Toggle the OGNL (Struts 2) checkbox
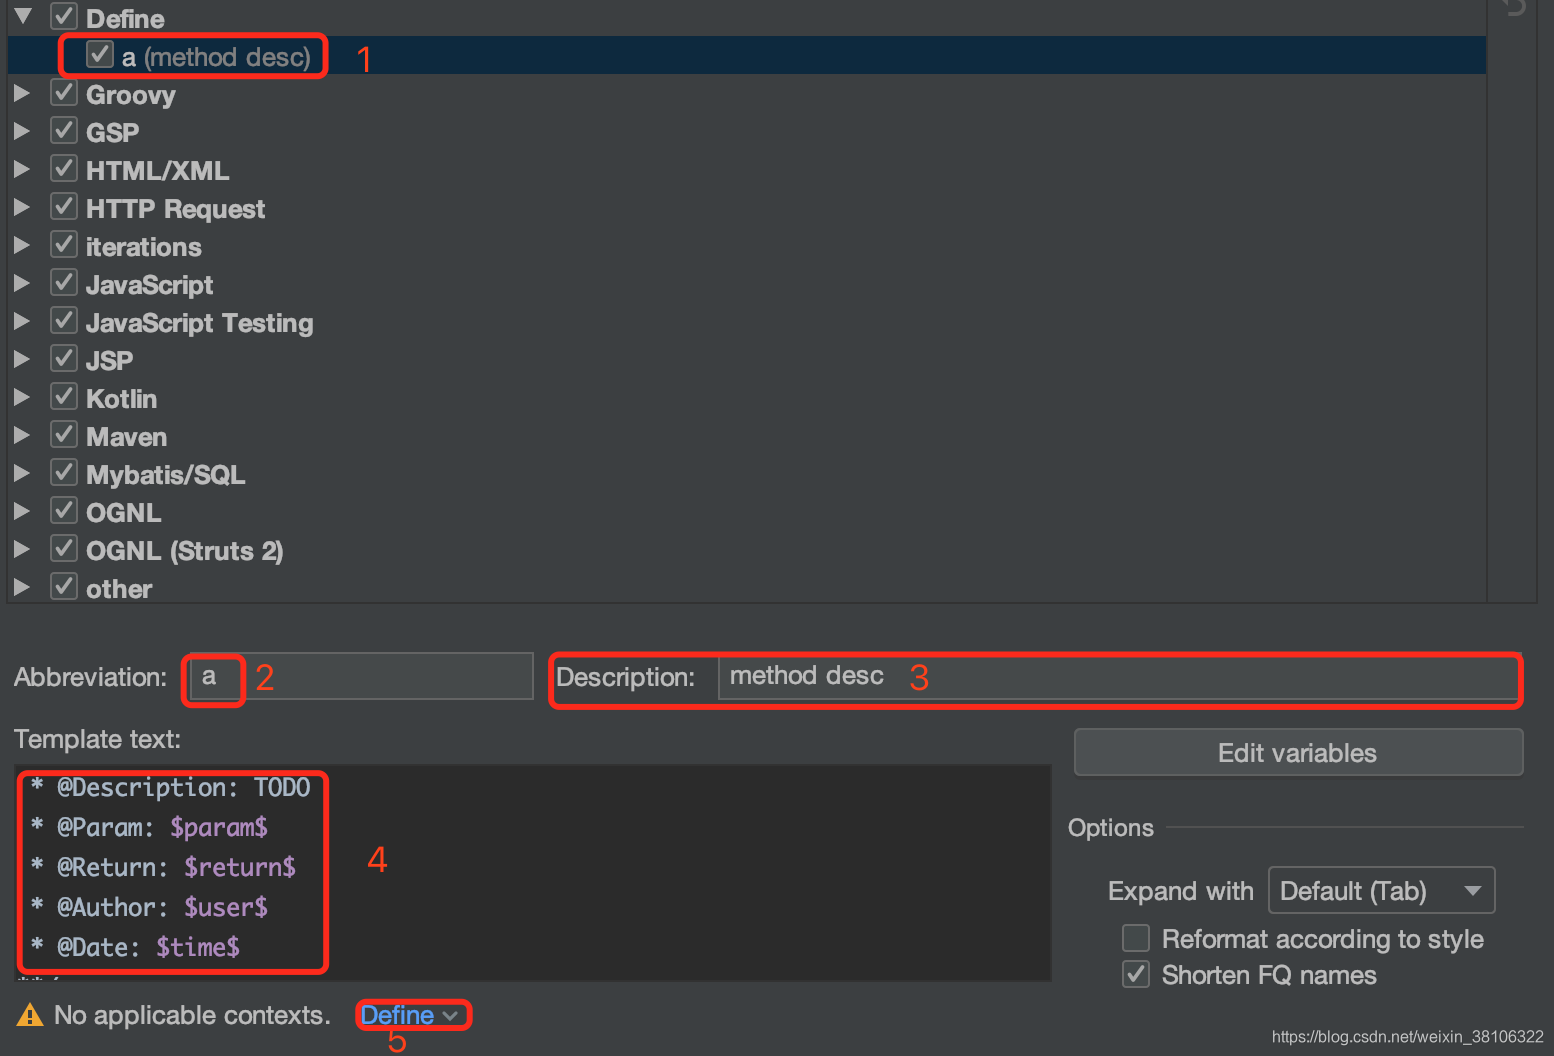Image resolution: width=1554 pixels, height=1056 pixels. coord(64,549)
